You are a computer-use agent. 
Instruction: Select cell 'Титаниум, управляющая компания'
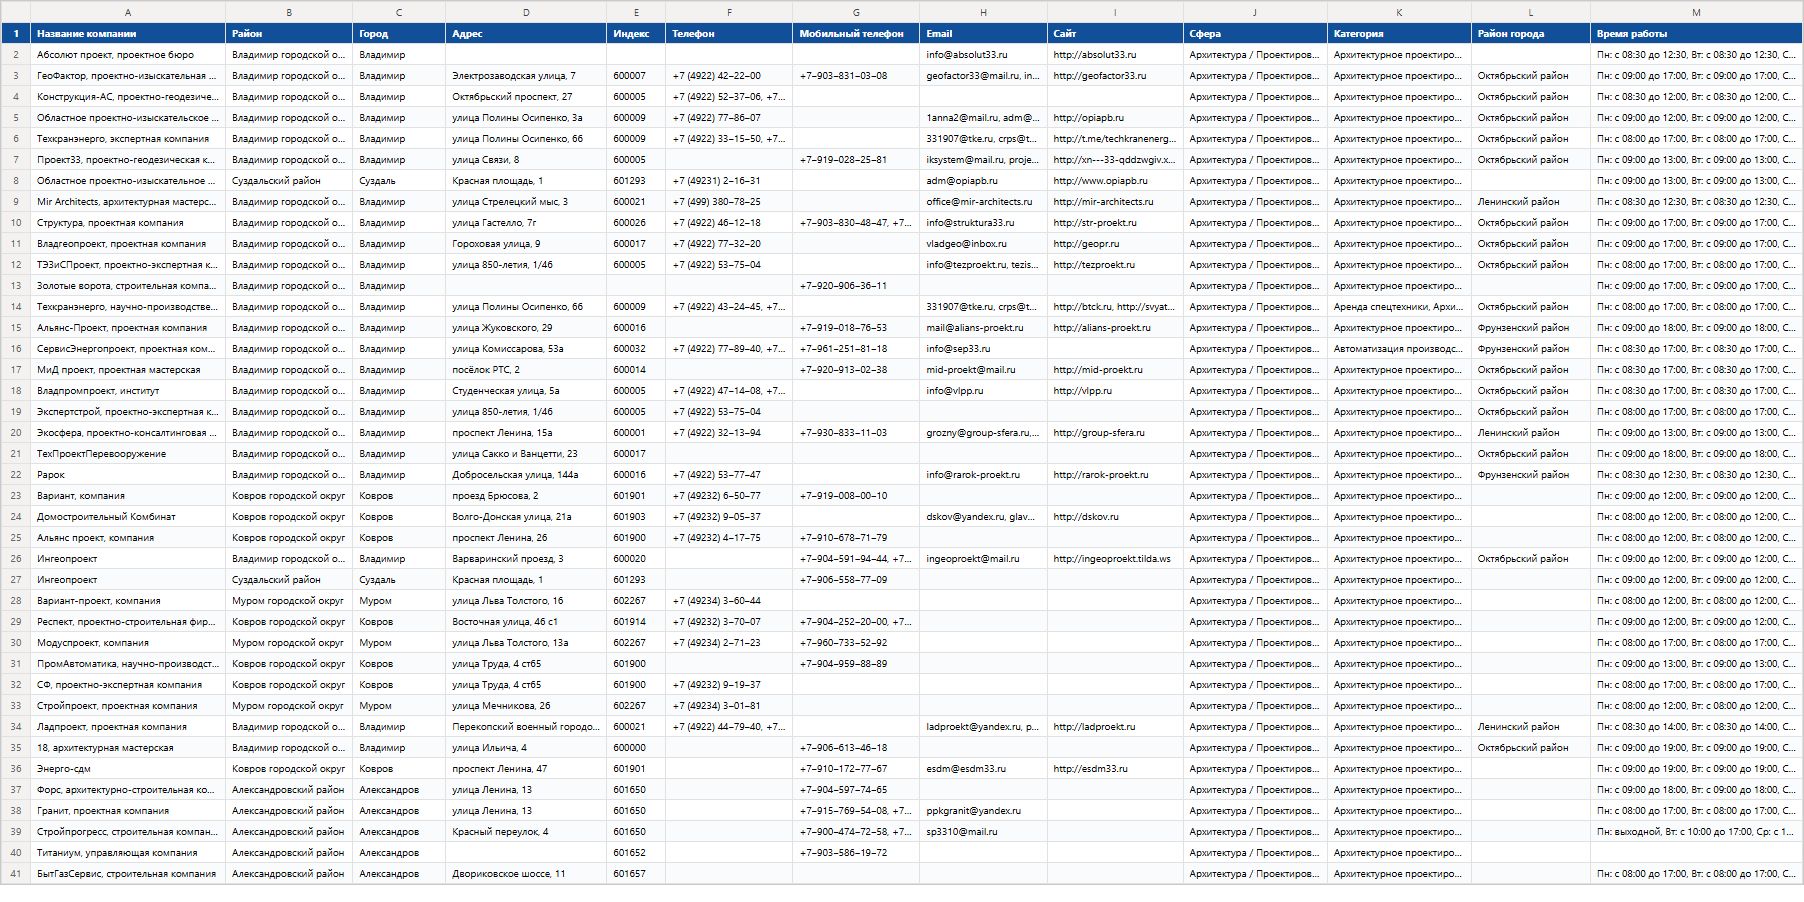pos(128,853)
